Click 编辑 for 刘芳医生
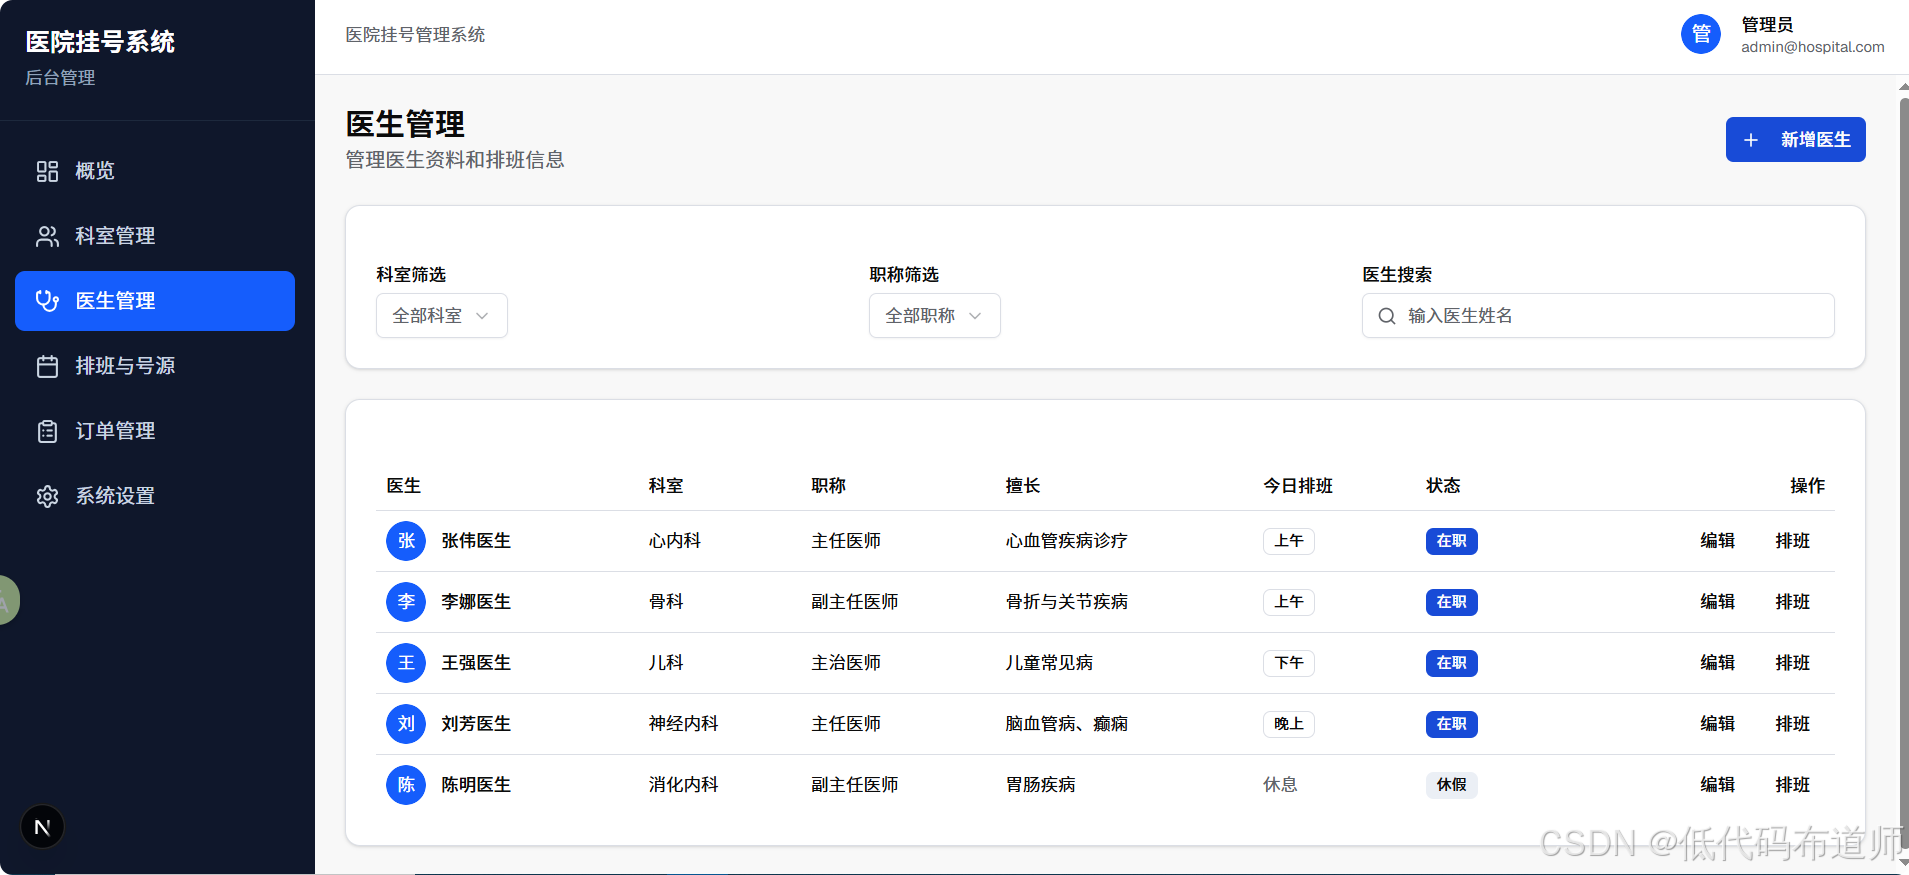The image size is (1909, 875). coord(1717,724)
